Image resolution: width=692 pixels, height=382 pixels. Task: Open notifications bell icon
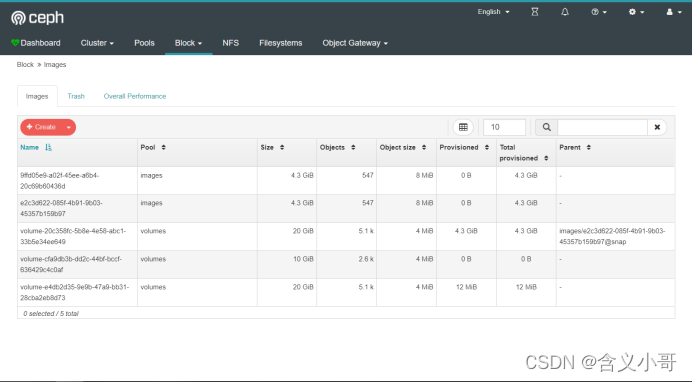[564, 12]
